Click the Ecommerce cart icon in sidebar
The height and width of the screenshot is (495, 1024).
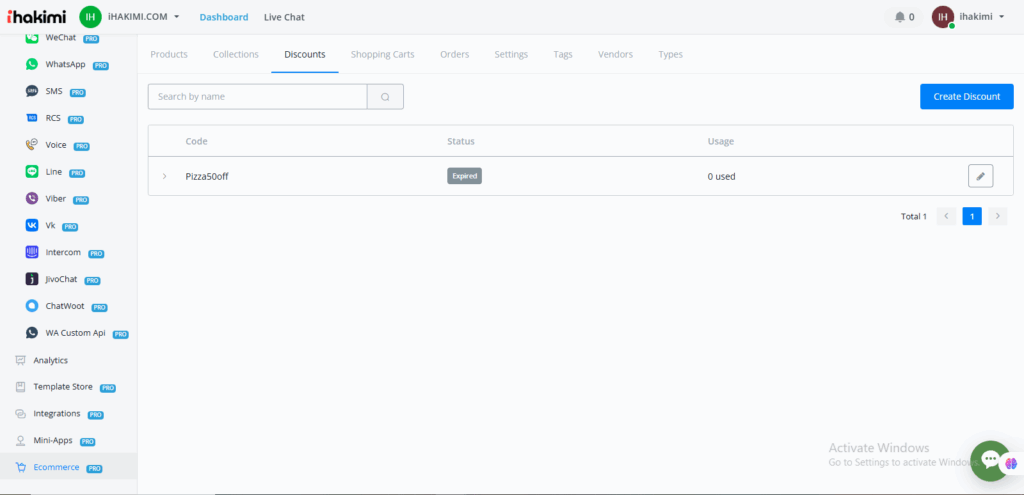21,467
